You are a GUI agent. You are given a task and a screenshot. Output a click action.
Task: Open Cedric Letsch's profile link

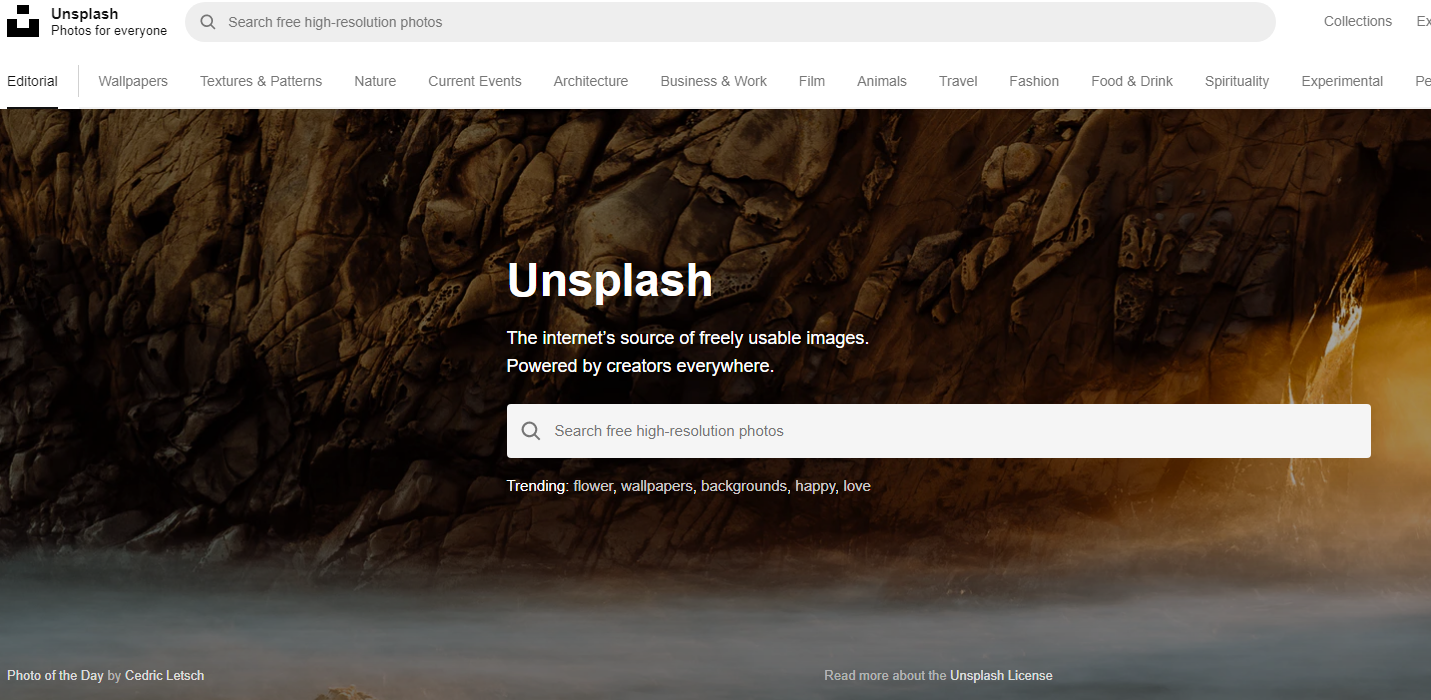[164, 676]
